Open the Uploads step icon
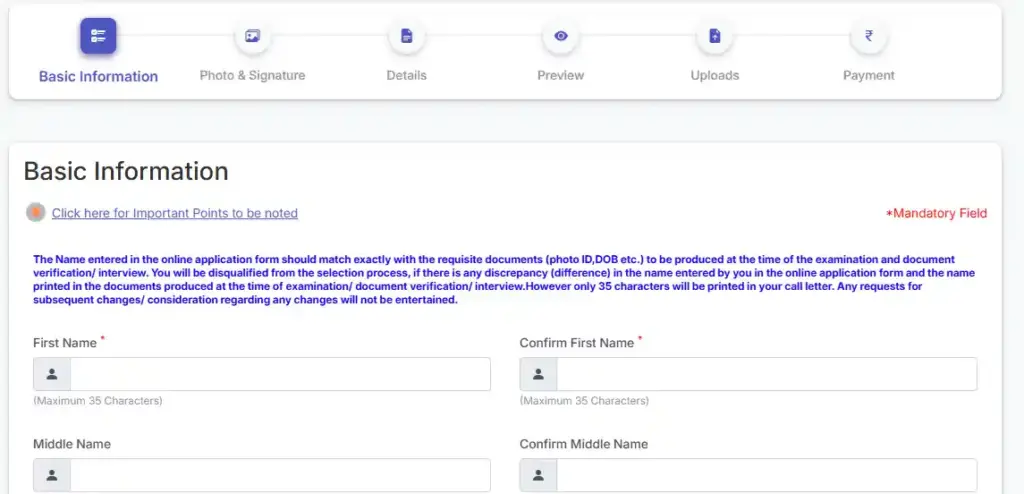This screenshot has width=1024, height=494. (714, 36)
